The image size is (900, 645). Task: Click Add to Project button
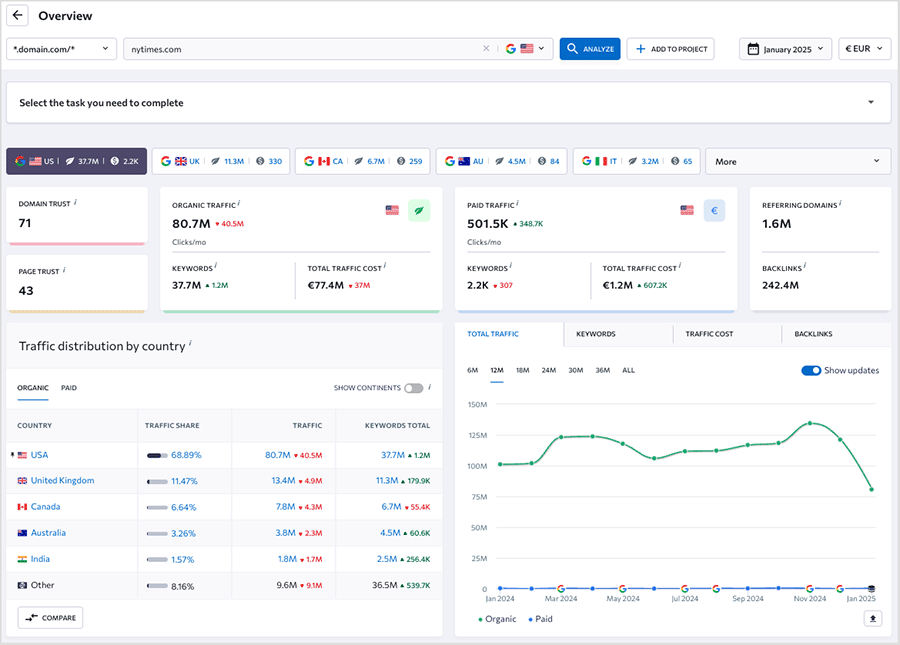pos(670,49)
